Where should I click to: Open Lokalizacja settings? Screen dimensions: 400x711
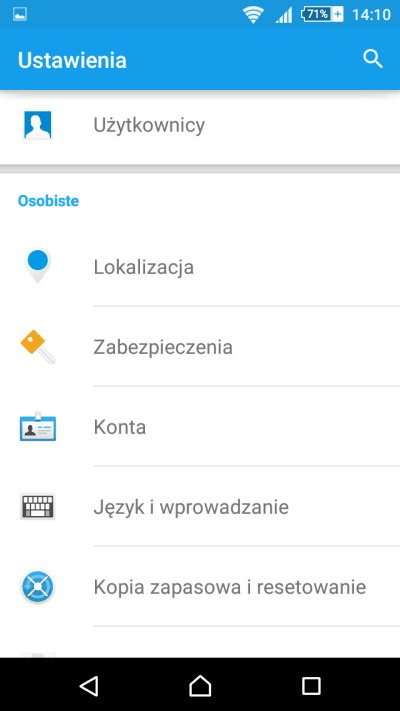pyautogui.click(x=200, y=267)
